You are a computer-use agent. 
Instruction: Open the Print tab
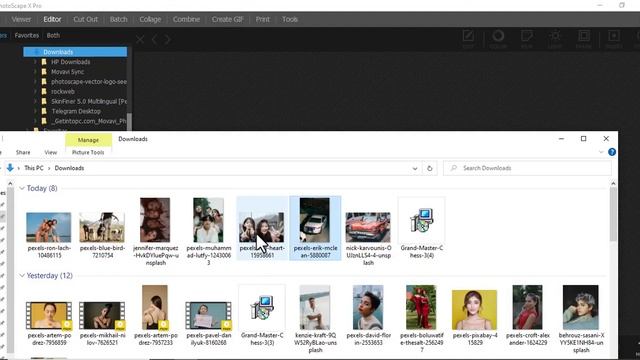pos(262,19)
